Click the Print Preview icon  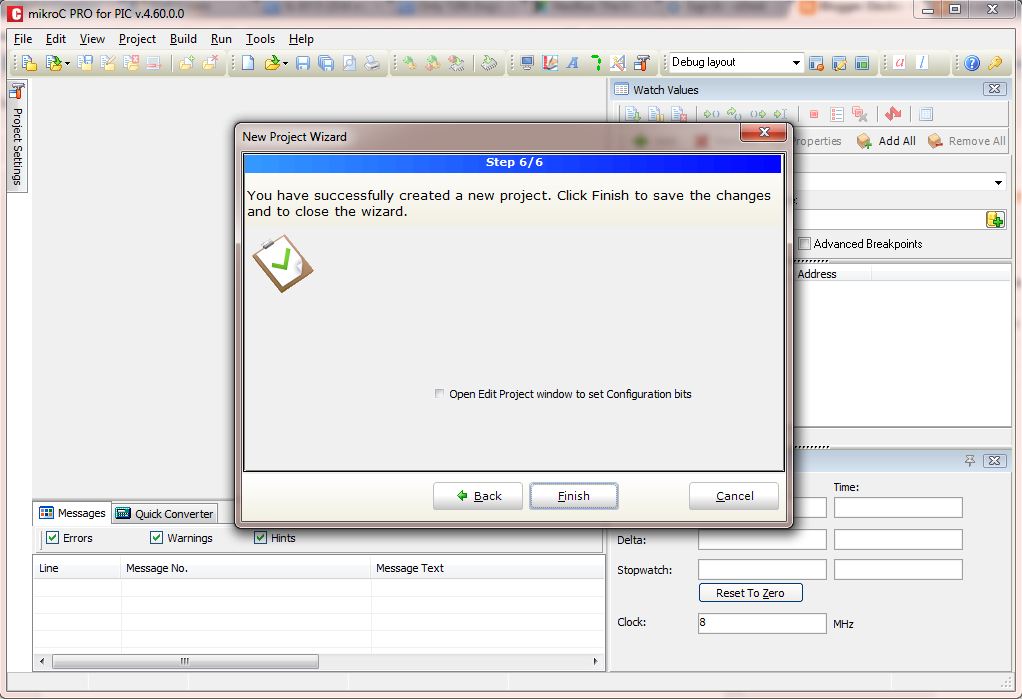click(349, 63)
